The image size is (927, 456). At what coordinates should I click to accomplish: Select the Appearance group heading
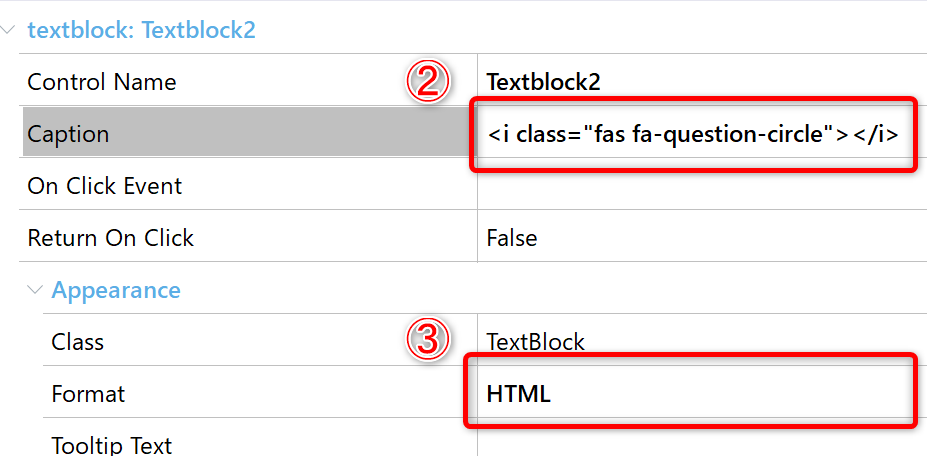click(116, 290)
